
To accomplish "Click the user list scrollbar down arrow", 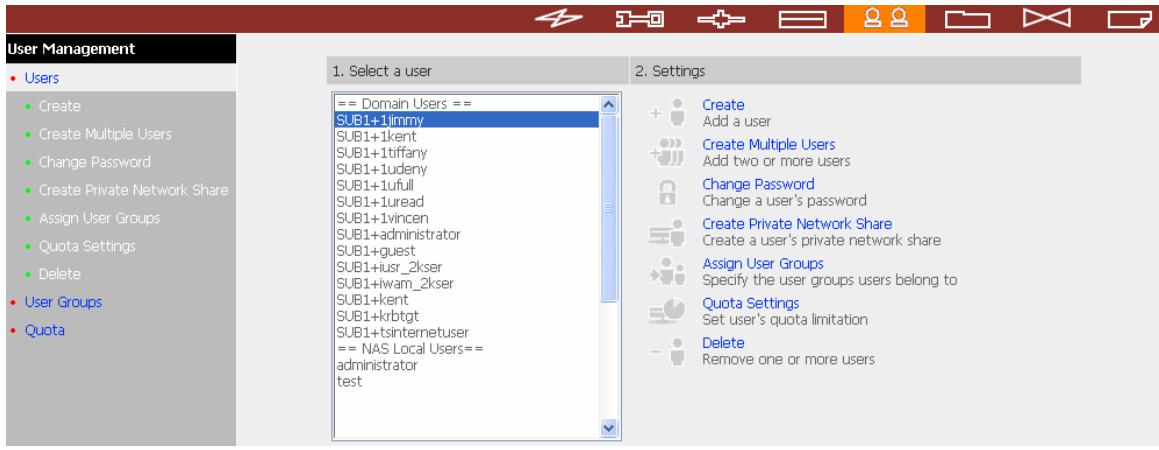I will click(x=609, y=428).
